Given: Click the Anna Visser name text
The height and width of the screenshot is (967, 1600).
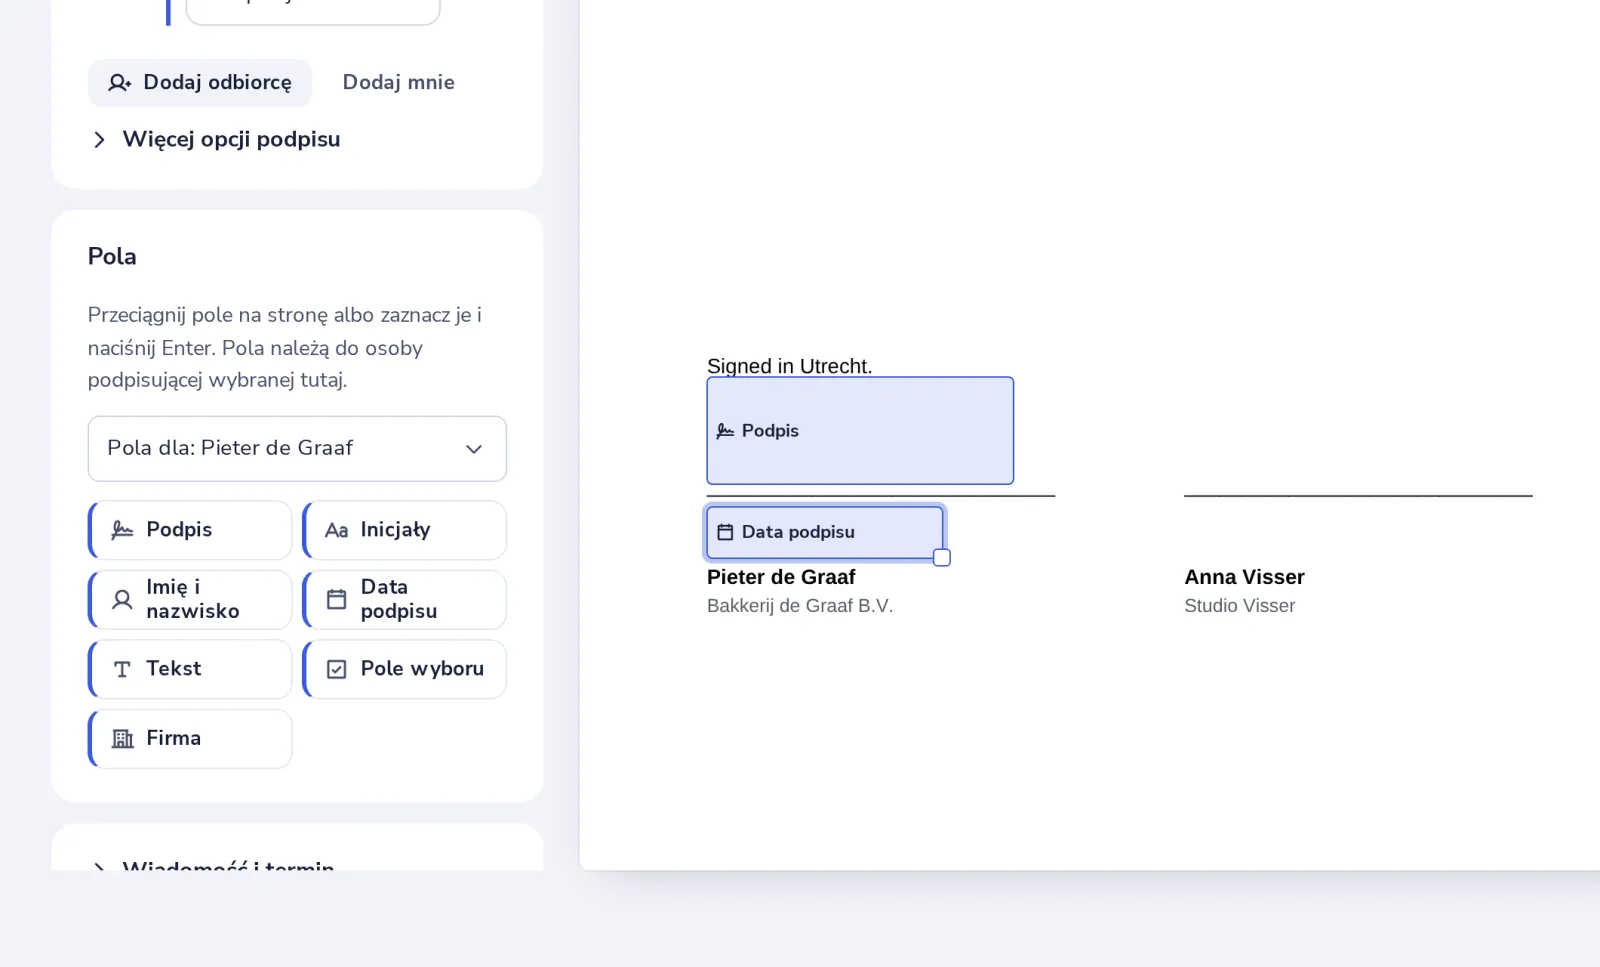Looking at the screenshot, I should [x=1244, y=577].
